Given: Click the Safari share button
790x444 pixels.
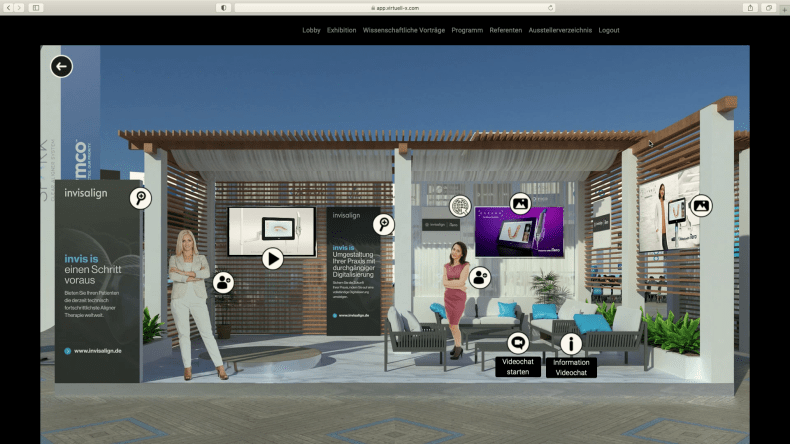Looking at the screenshot, I should click(750, 8).
